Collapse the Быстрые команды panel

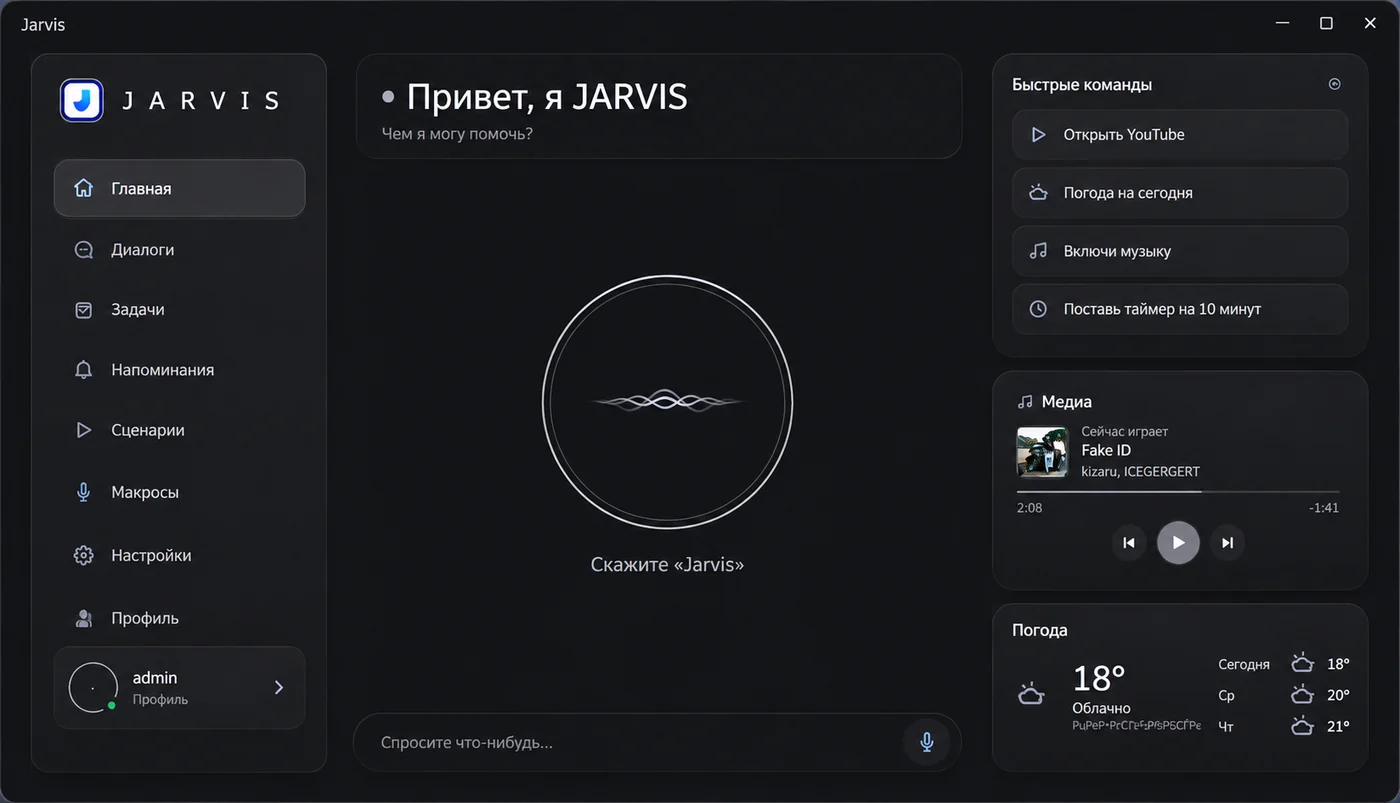(1334, 84)
